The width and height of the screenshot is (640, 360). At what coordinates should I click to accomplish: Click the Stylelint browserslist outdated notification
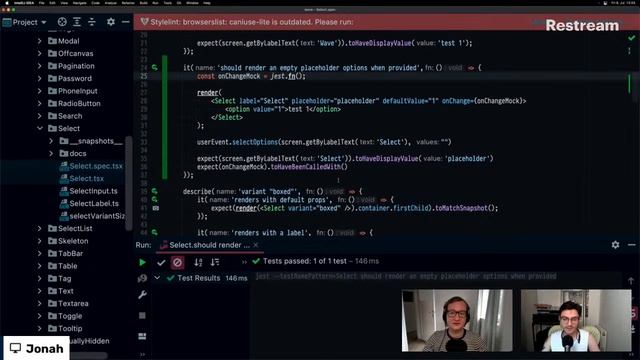(252, 22)
